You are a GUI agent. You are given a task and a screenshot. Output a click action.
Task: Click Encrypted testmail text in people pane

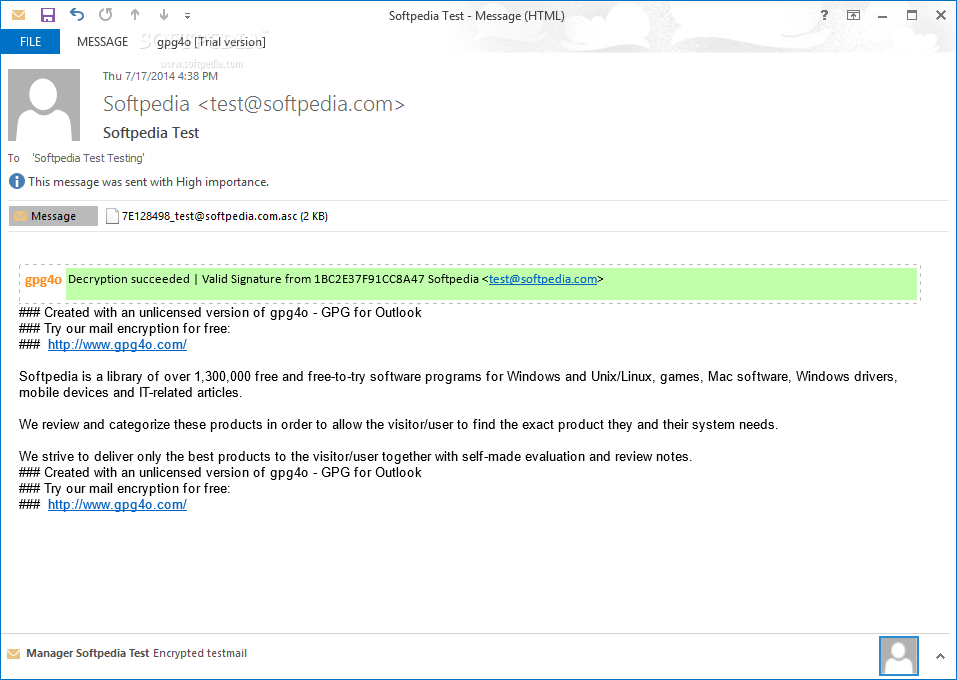[x=200, y=653]
